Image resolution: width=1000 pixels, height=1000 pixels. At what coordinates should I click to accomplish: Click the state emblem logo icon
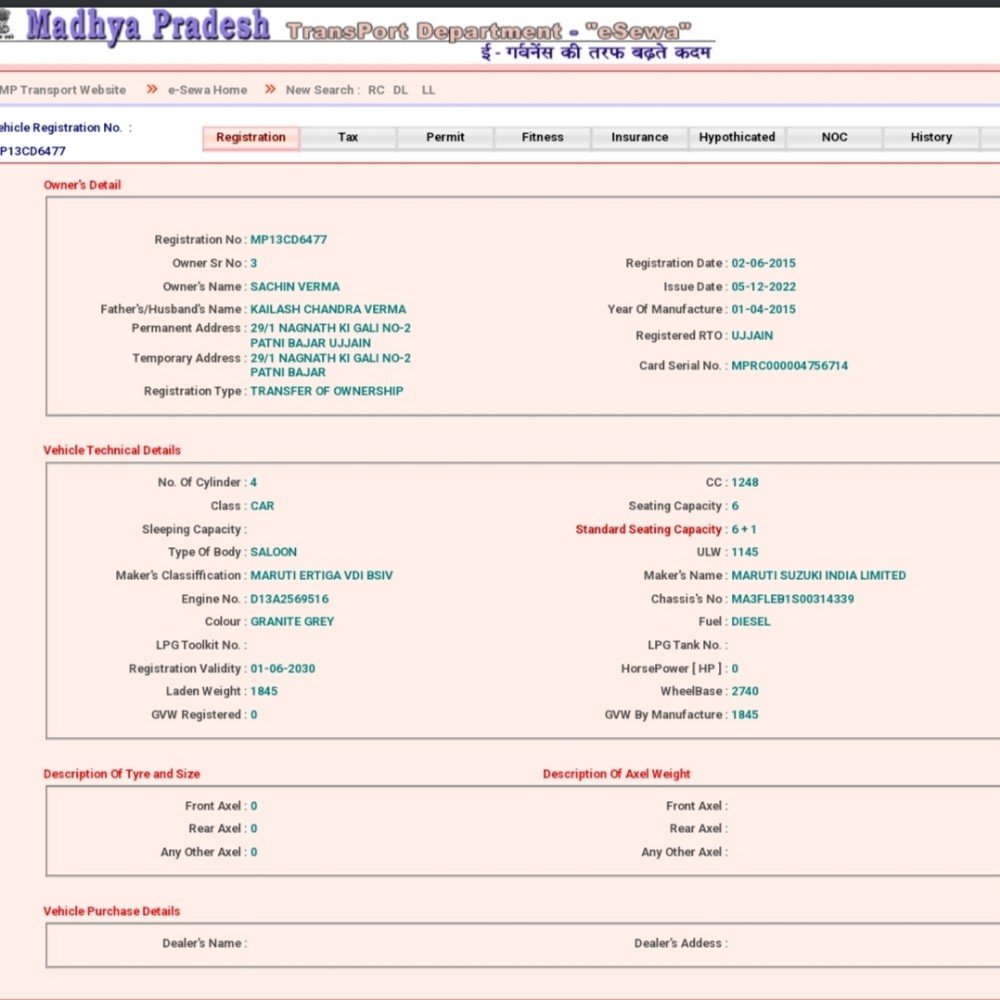click(6, 26)
